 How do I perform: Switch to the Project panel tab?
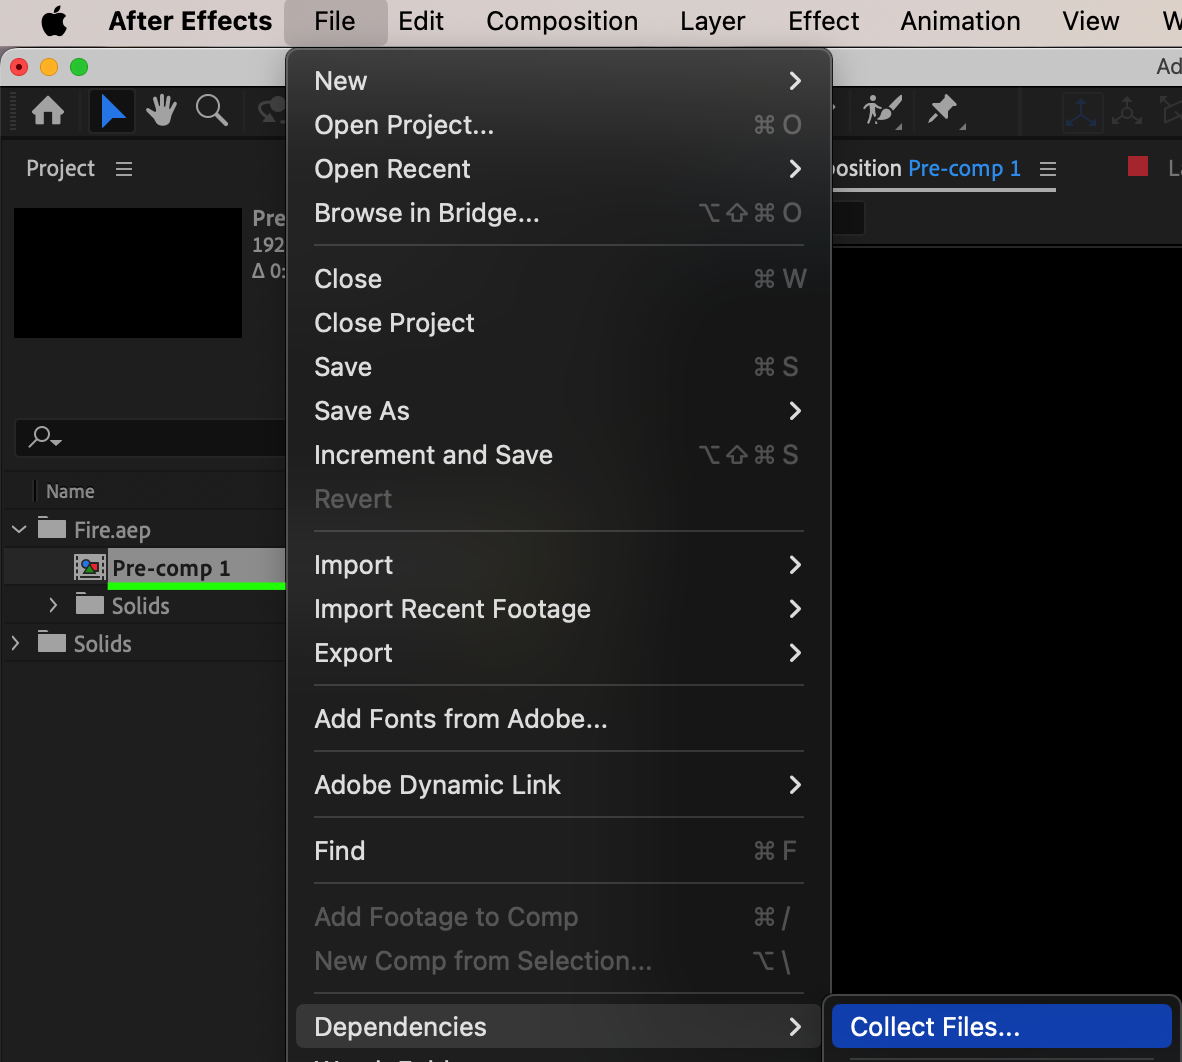coord(60,168)
